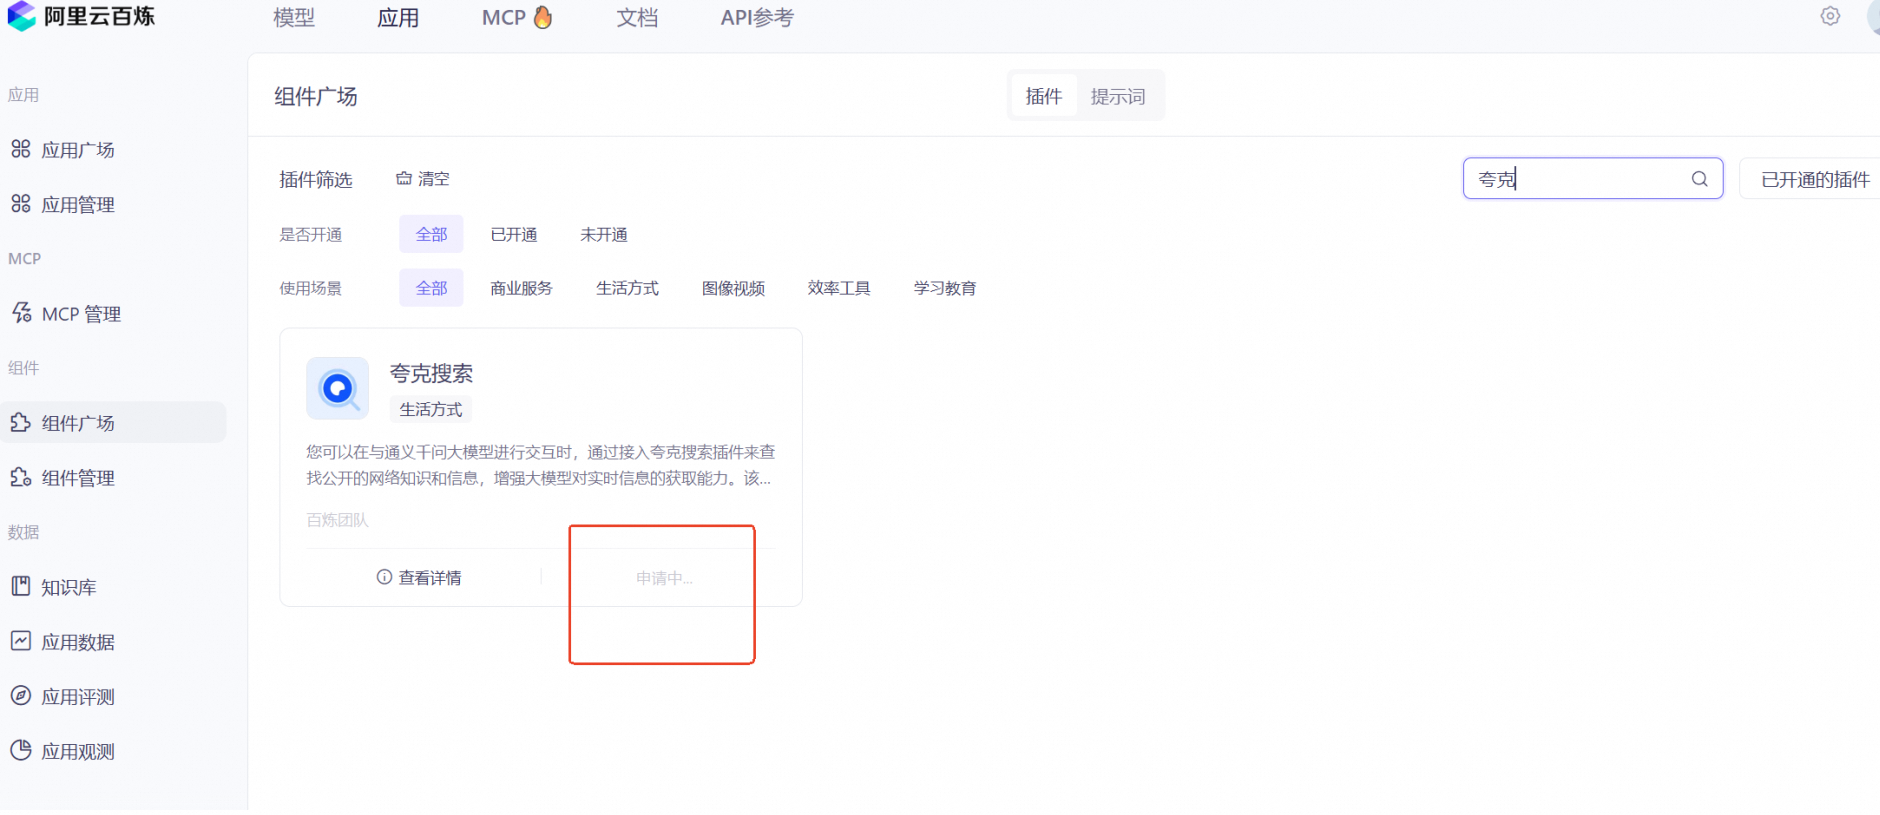Click the 组件广场 page heading
Screen dimensions: 1880x815
tap(316, 96)
